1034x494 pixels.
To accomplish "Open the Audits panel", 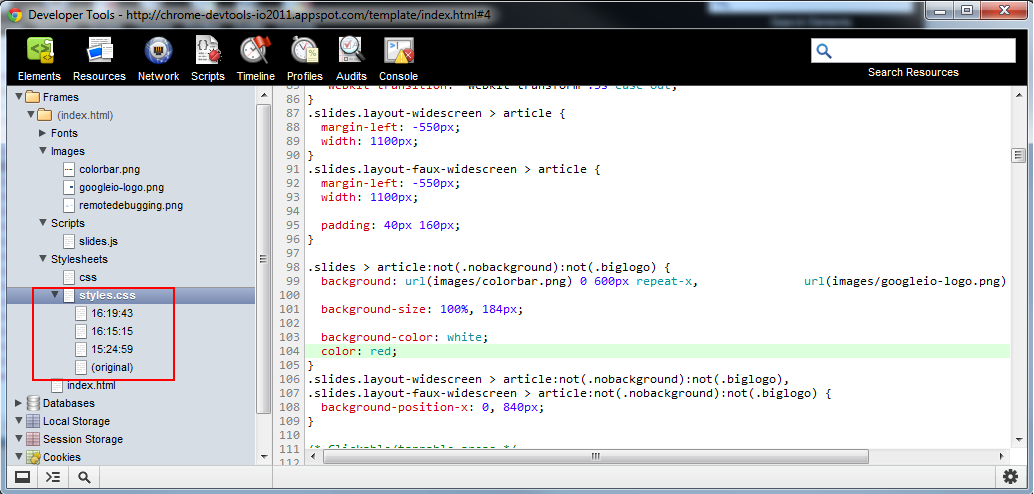I will [x=351, y=59].
